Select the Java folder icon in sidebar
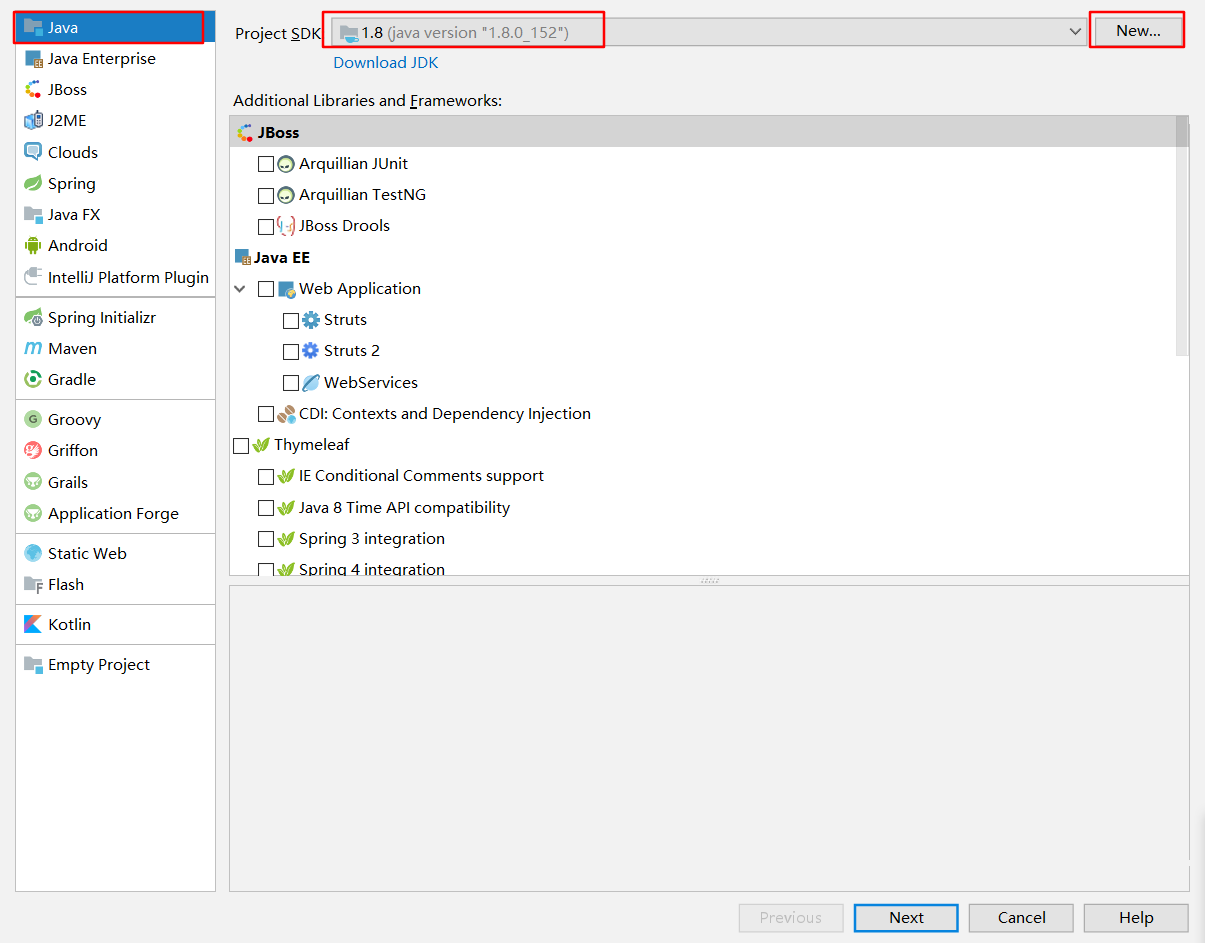1205x943 pixels. coord(33,27)
